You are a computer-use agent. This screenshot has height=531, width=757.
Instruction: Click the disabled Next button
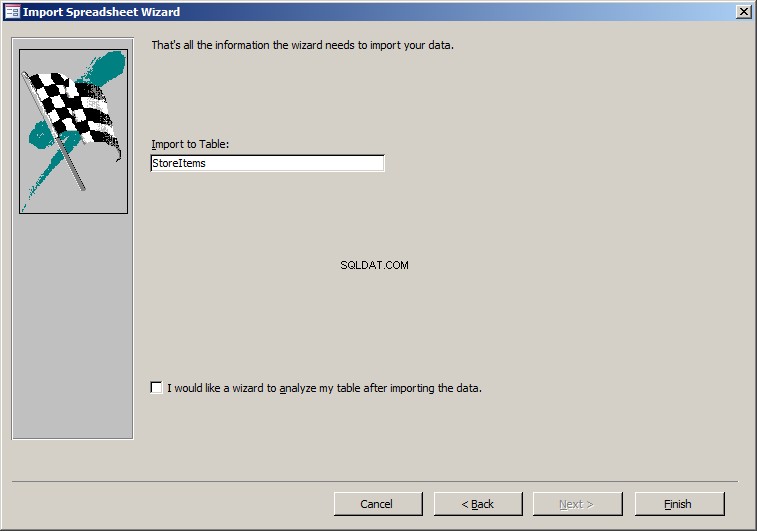(x=577, y=504)
